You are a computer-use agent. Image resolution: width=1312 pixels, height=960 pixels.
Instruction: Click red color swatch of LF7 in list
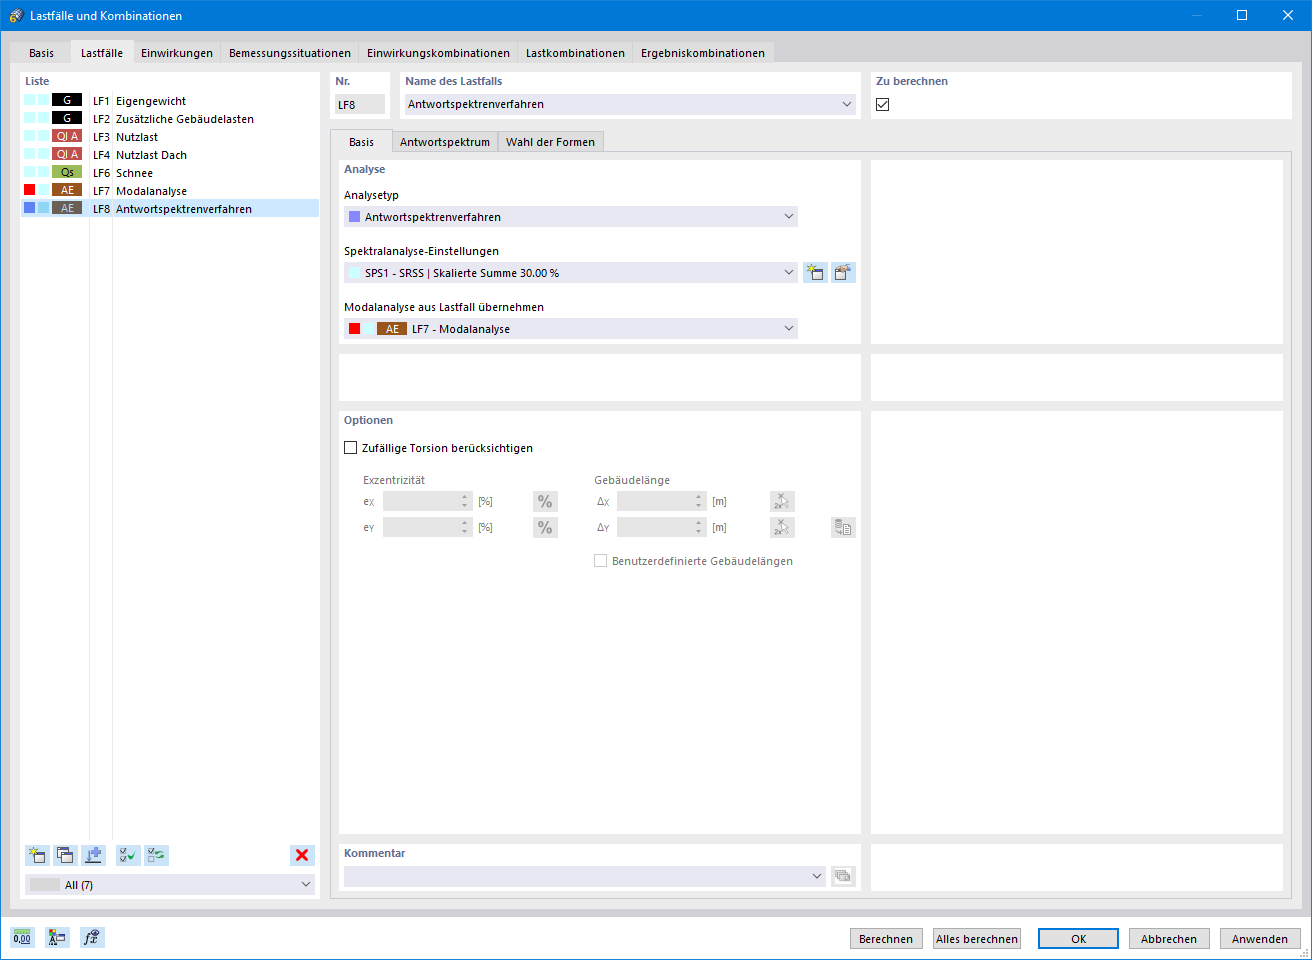(30, 190)
